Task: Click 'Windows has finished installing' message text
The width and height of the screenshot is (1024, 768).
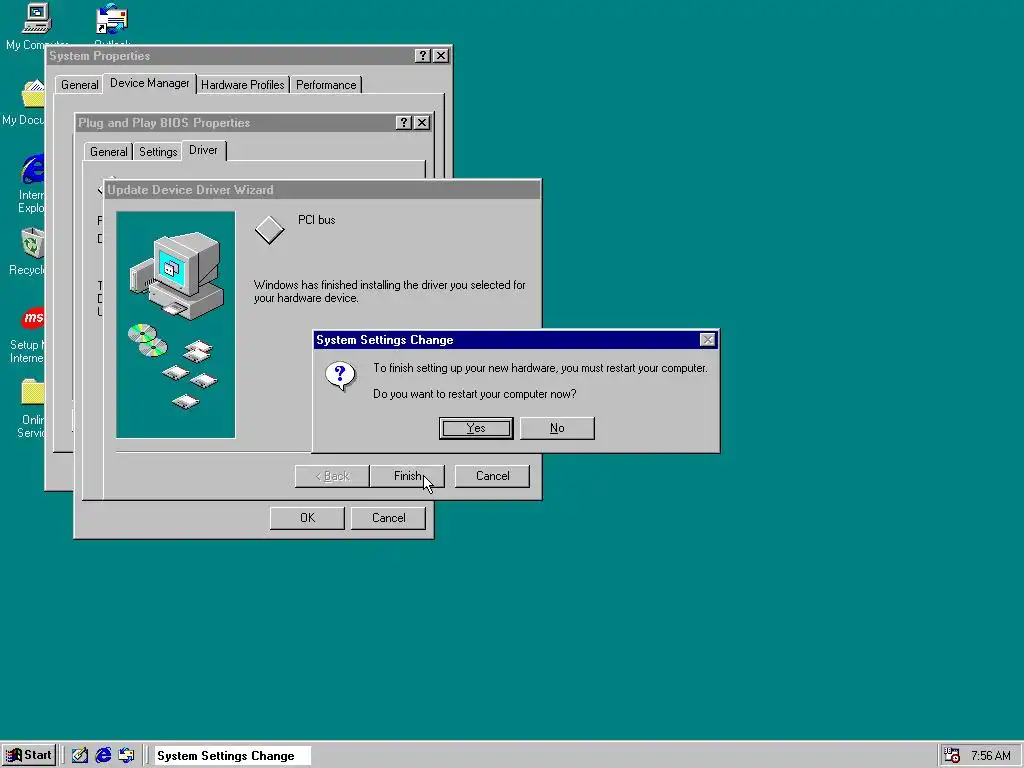Action: tap(389, 291)
